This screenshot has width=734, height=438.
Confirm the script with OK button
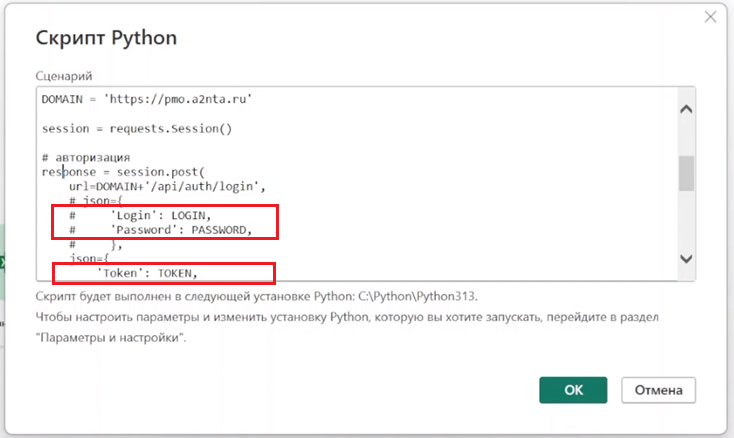[x=573, y=390]
